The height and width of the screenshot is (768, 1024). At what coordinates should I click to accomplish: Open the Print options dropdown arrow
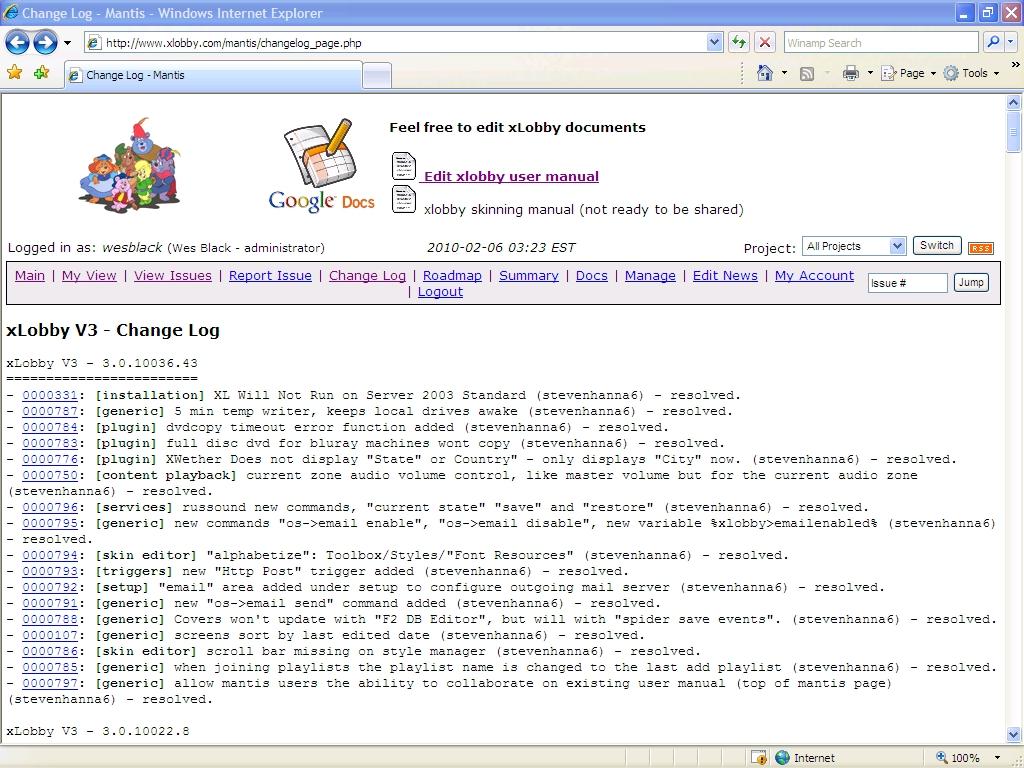870,73
